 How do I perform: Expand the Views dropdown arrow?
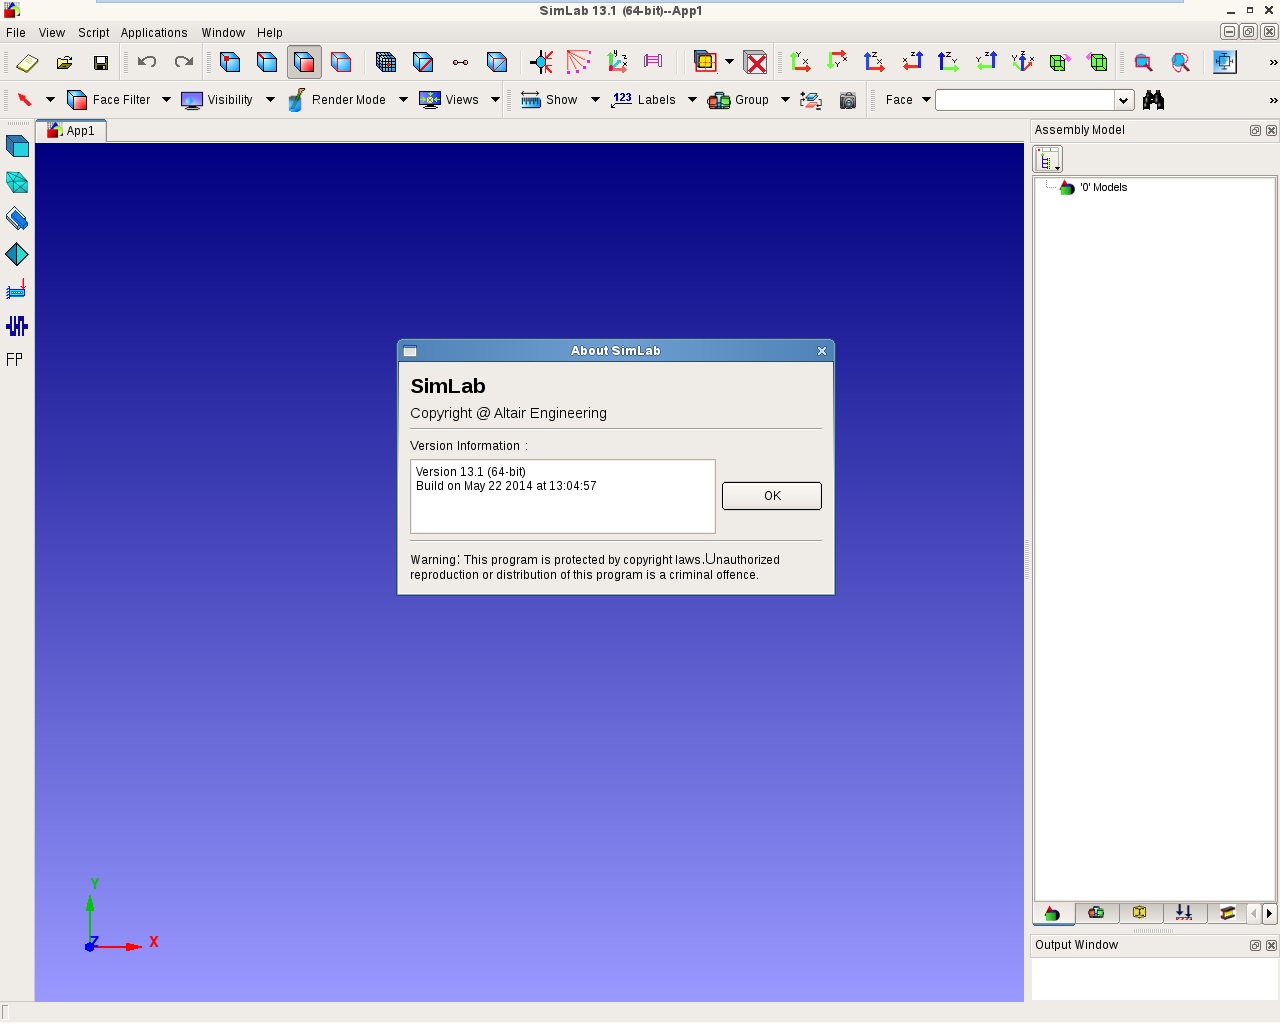coord(495,100)
